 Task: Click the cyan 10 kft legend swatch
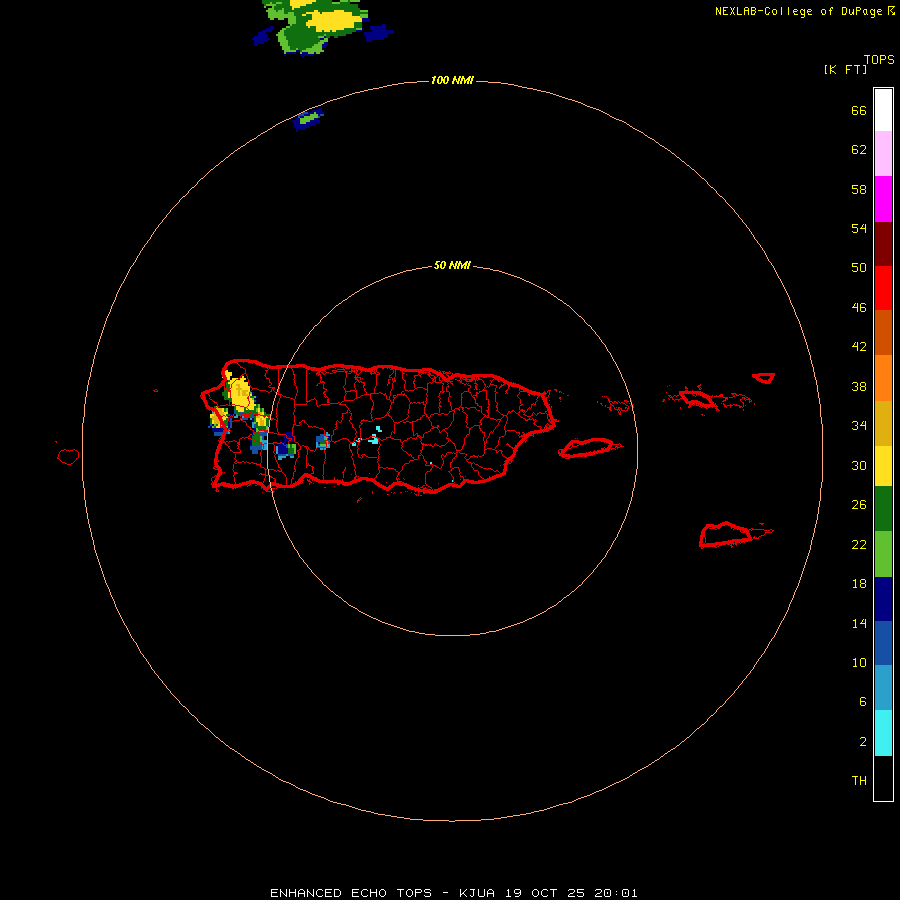883,733
